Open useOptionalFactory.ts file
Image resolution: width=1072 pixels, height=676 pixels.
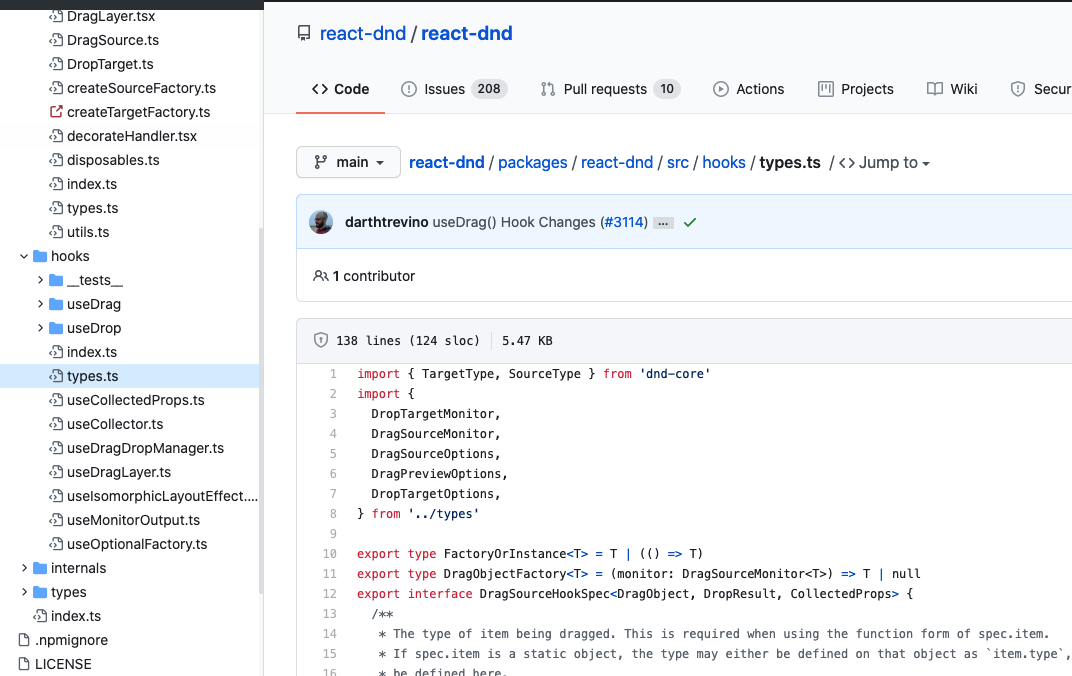(137, 544)
